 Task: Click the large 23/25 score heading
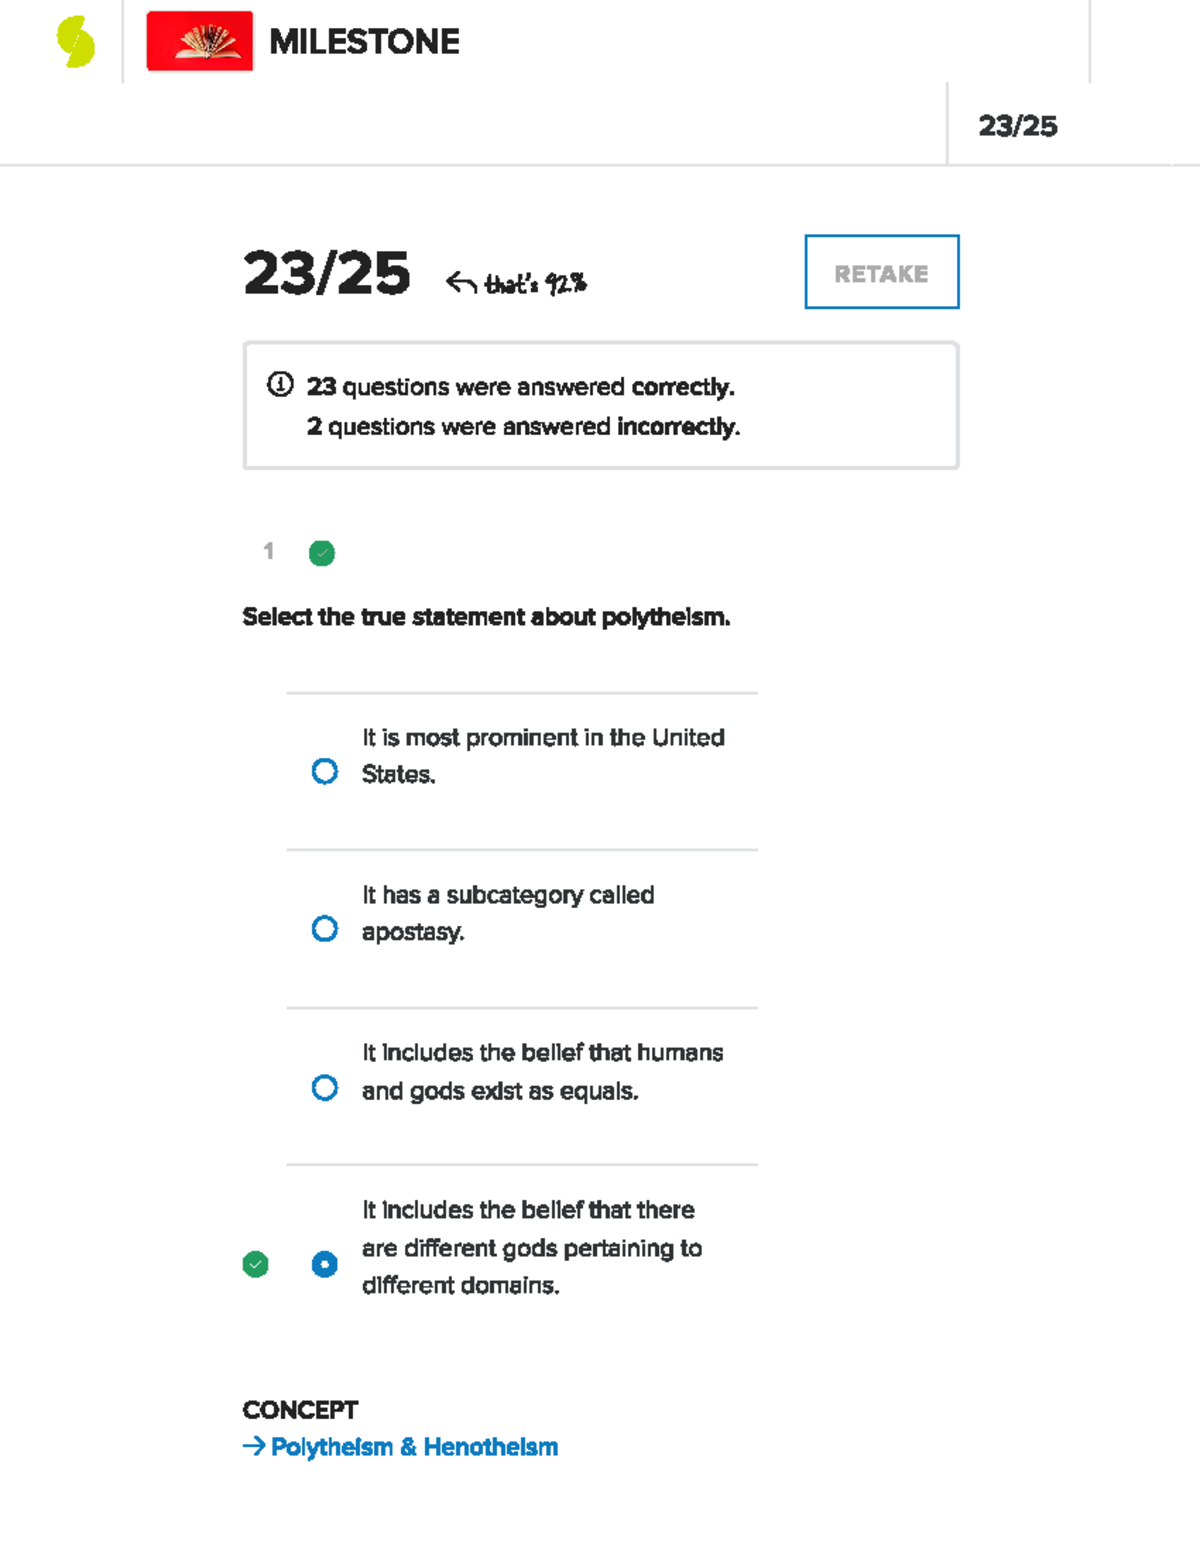click(327, 273)
